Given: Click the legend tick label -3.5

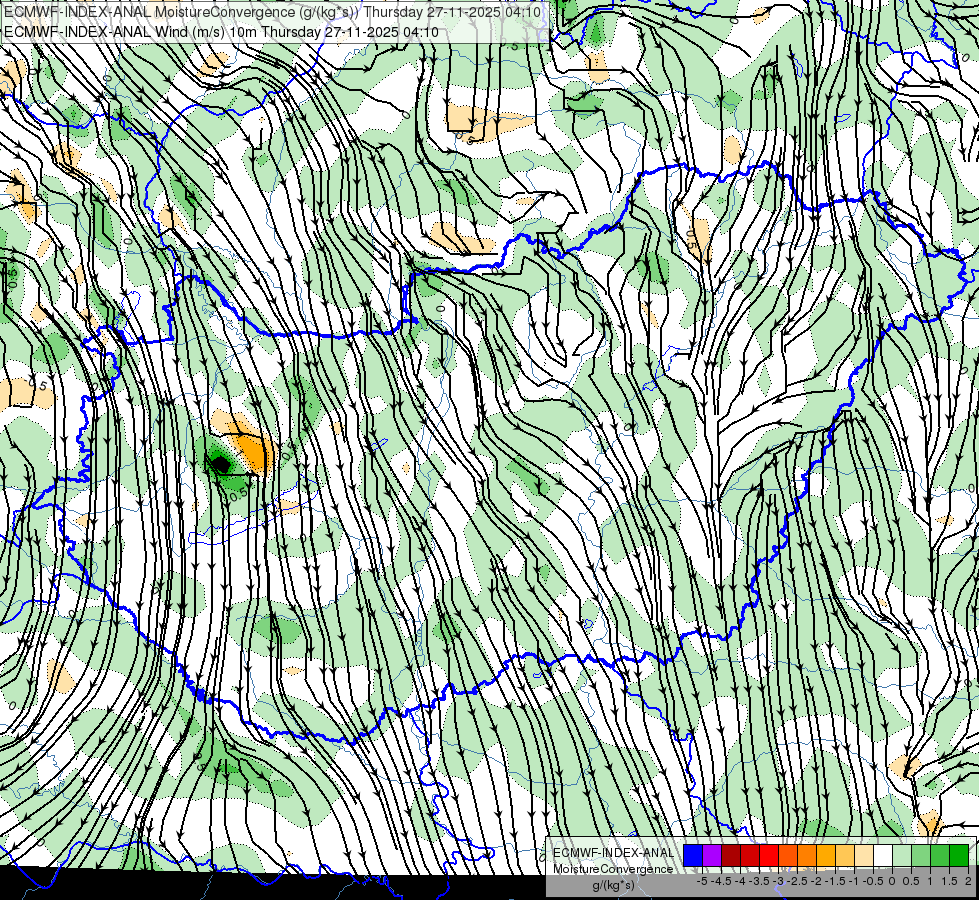Looking at the screenshot, I should tap(759, 881).
